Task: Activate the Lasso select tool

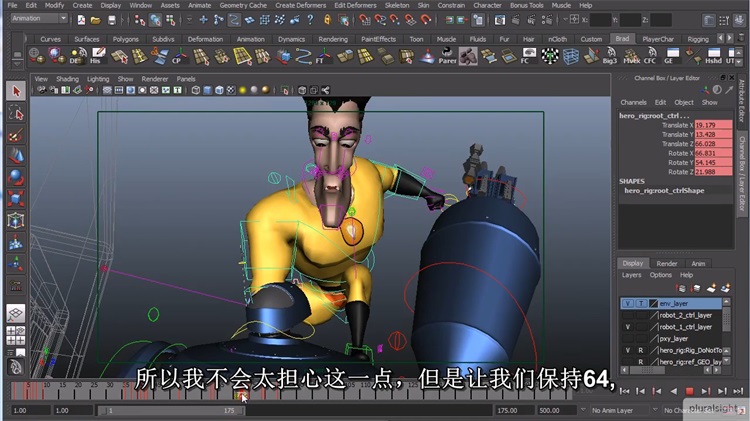Action: 16,113
